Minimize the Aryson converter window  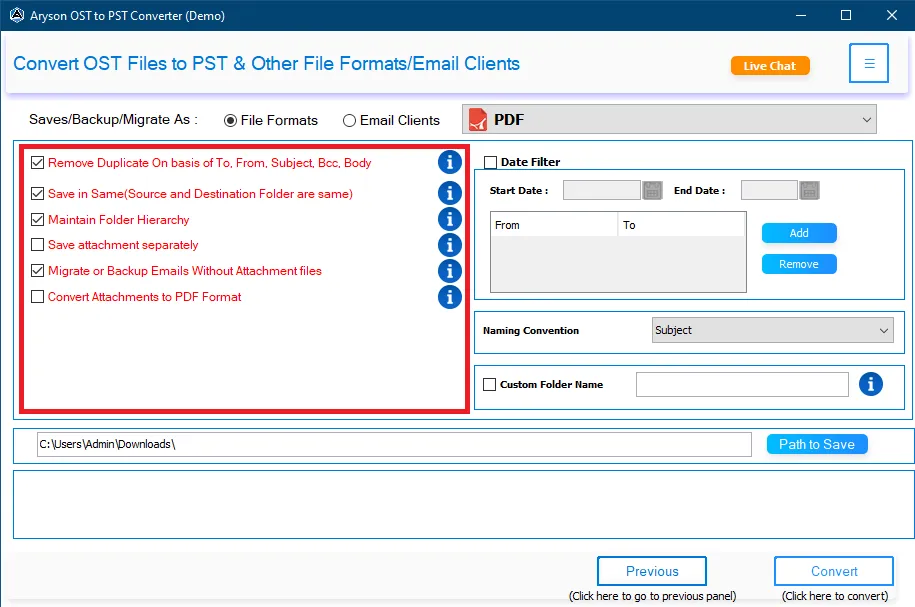801,15
